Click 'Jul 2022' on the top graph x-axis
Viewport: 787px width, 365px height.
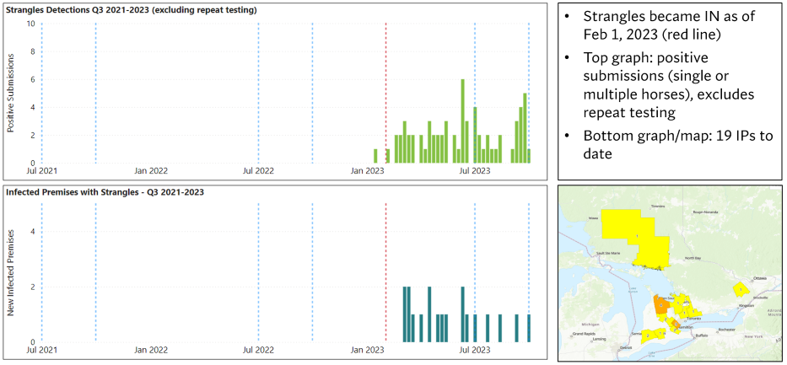click(x=258, y=170)
